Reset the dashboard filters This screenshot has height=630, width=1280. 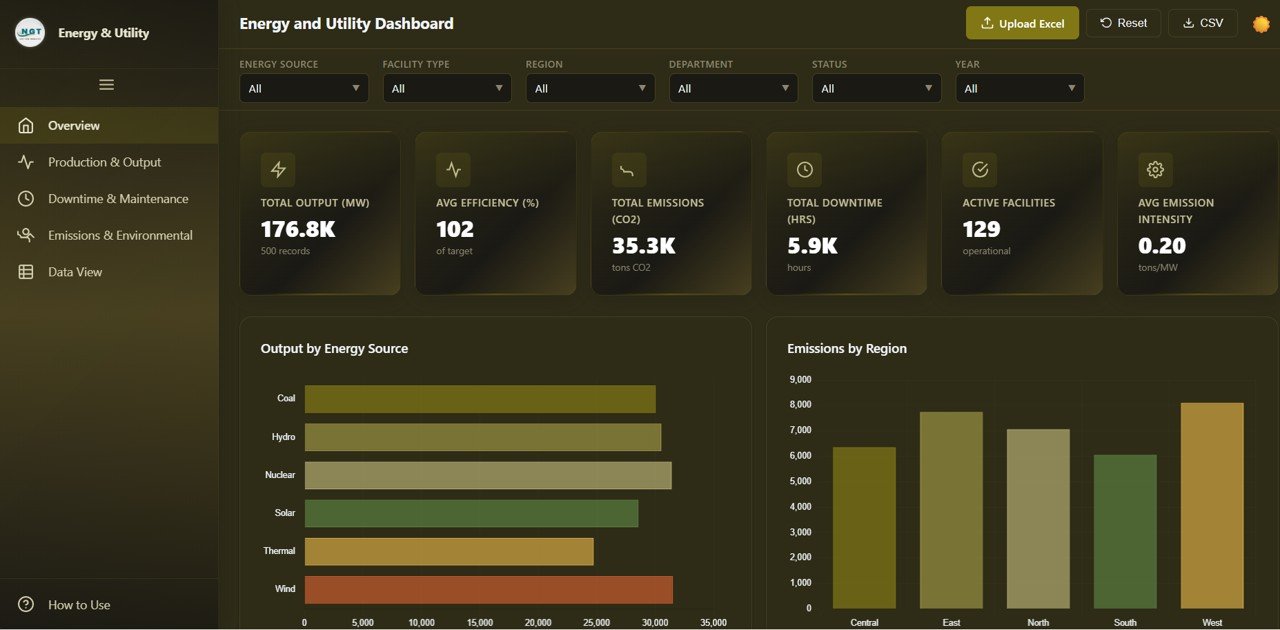1123,22
